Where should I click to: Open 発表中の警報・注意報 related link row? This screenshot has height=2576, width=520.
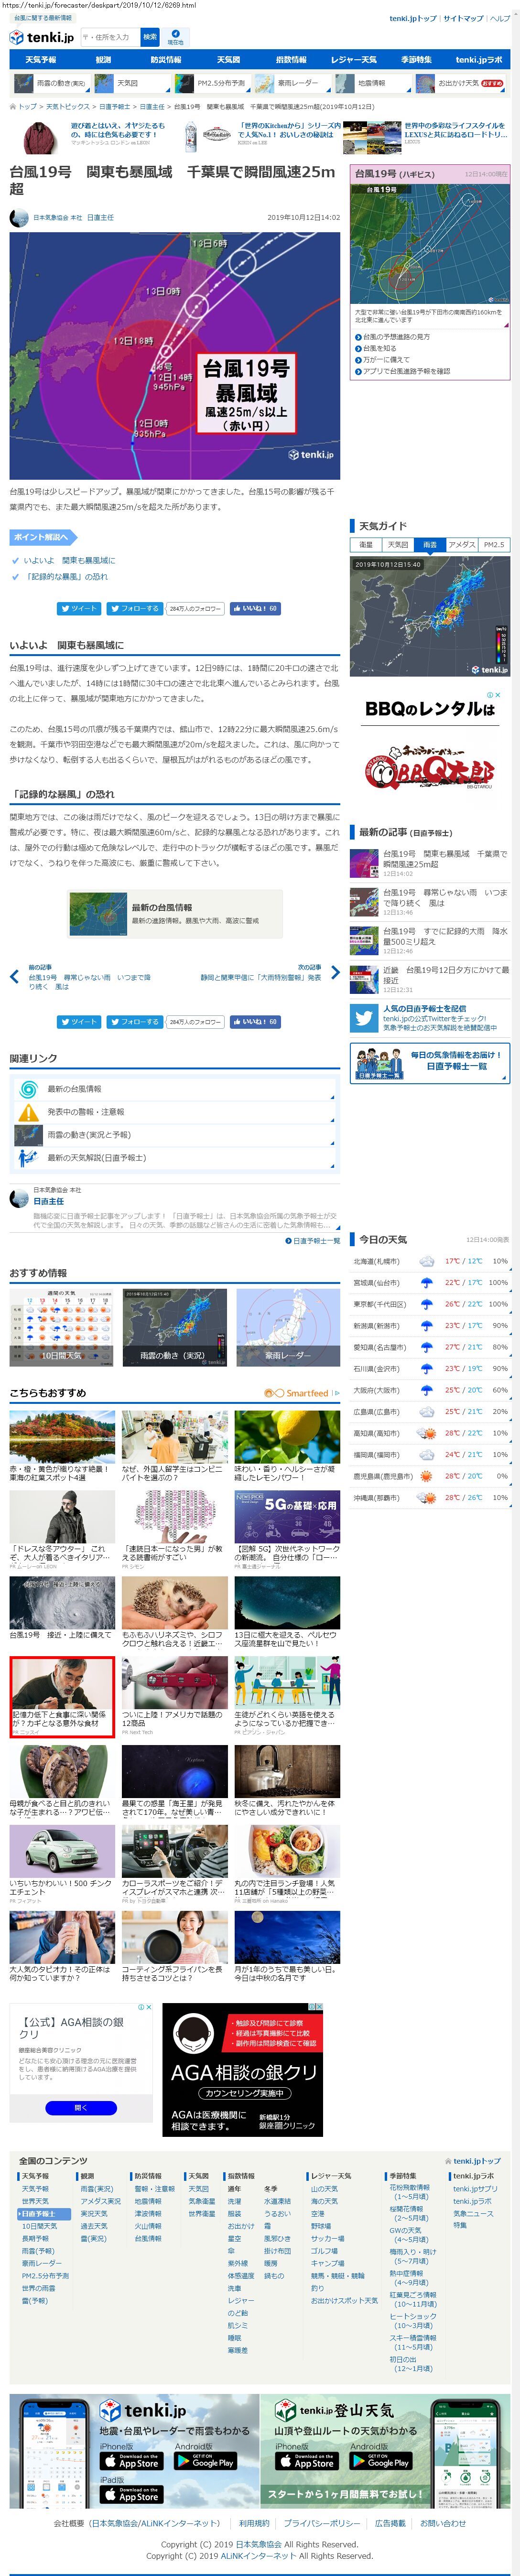coord(174,1112)
